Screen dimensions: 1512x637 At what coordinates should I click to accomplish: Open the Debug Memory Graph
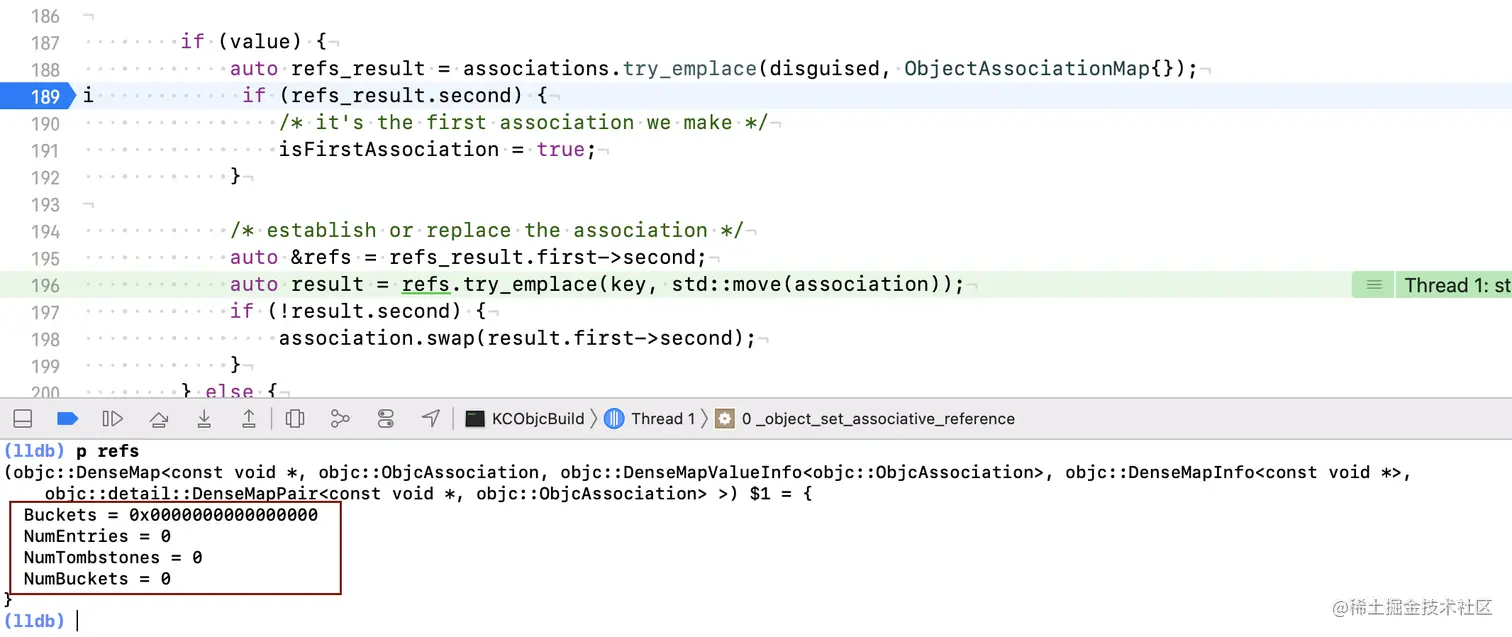[x=340, y=419]
